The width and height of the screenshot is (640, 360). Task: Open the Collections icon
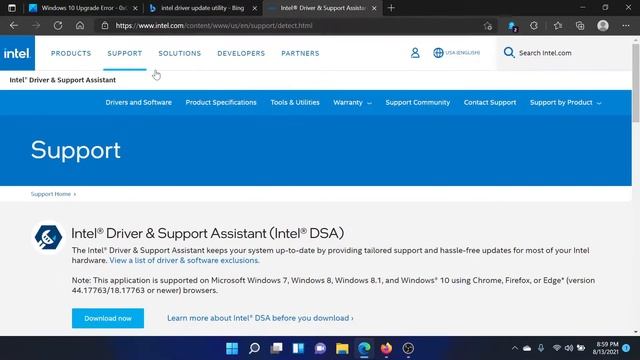[580, 26]
